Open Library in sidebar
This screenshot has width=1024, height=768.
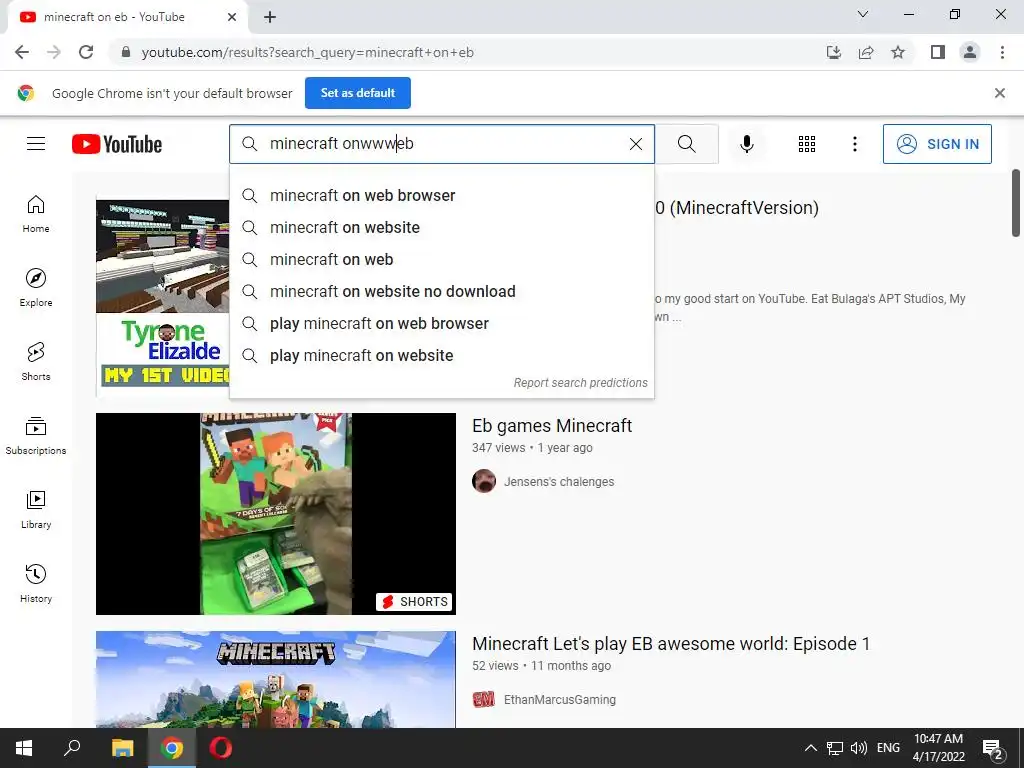tap(36, 509)
